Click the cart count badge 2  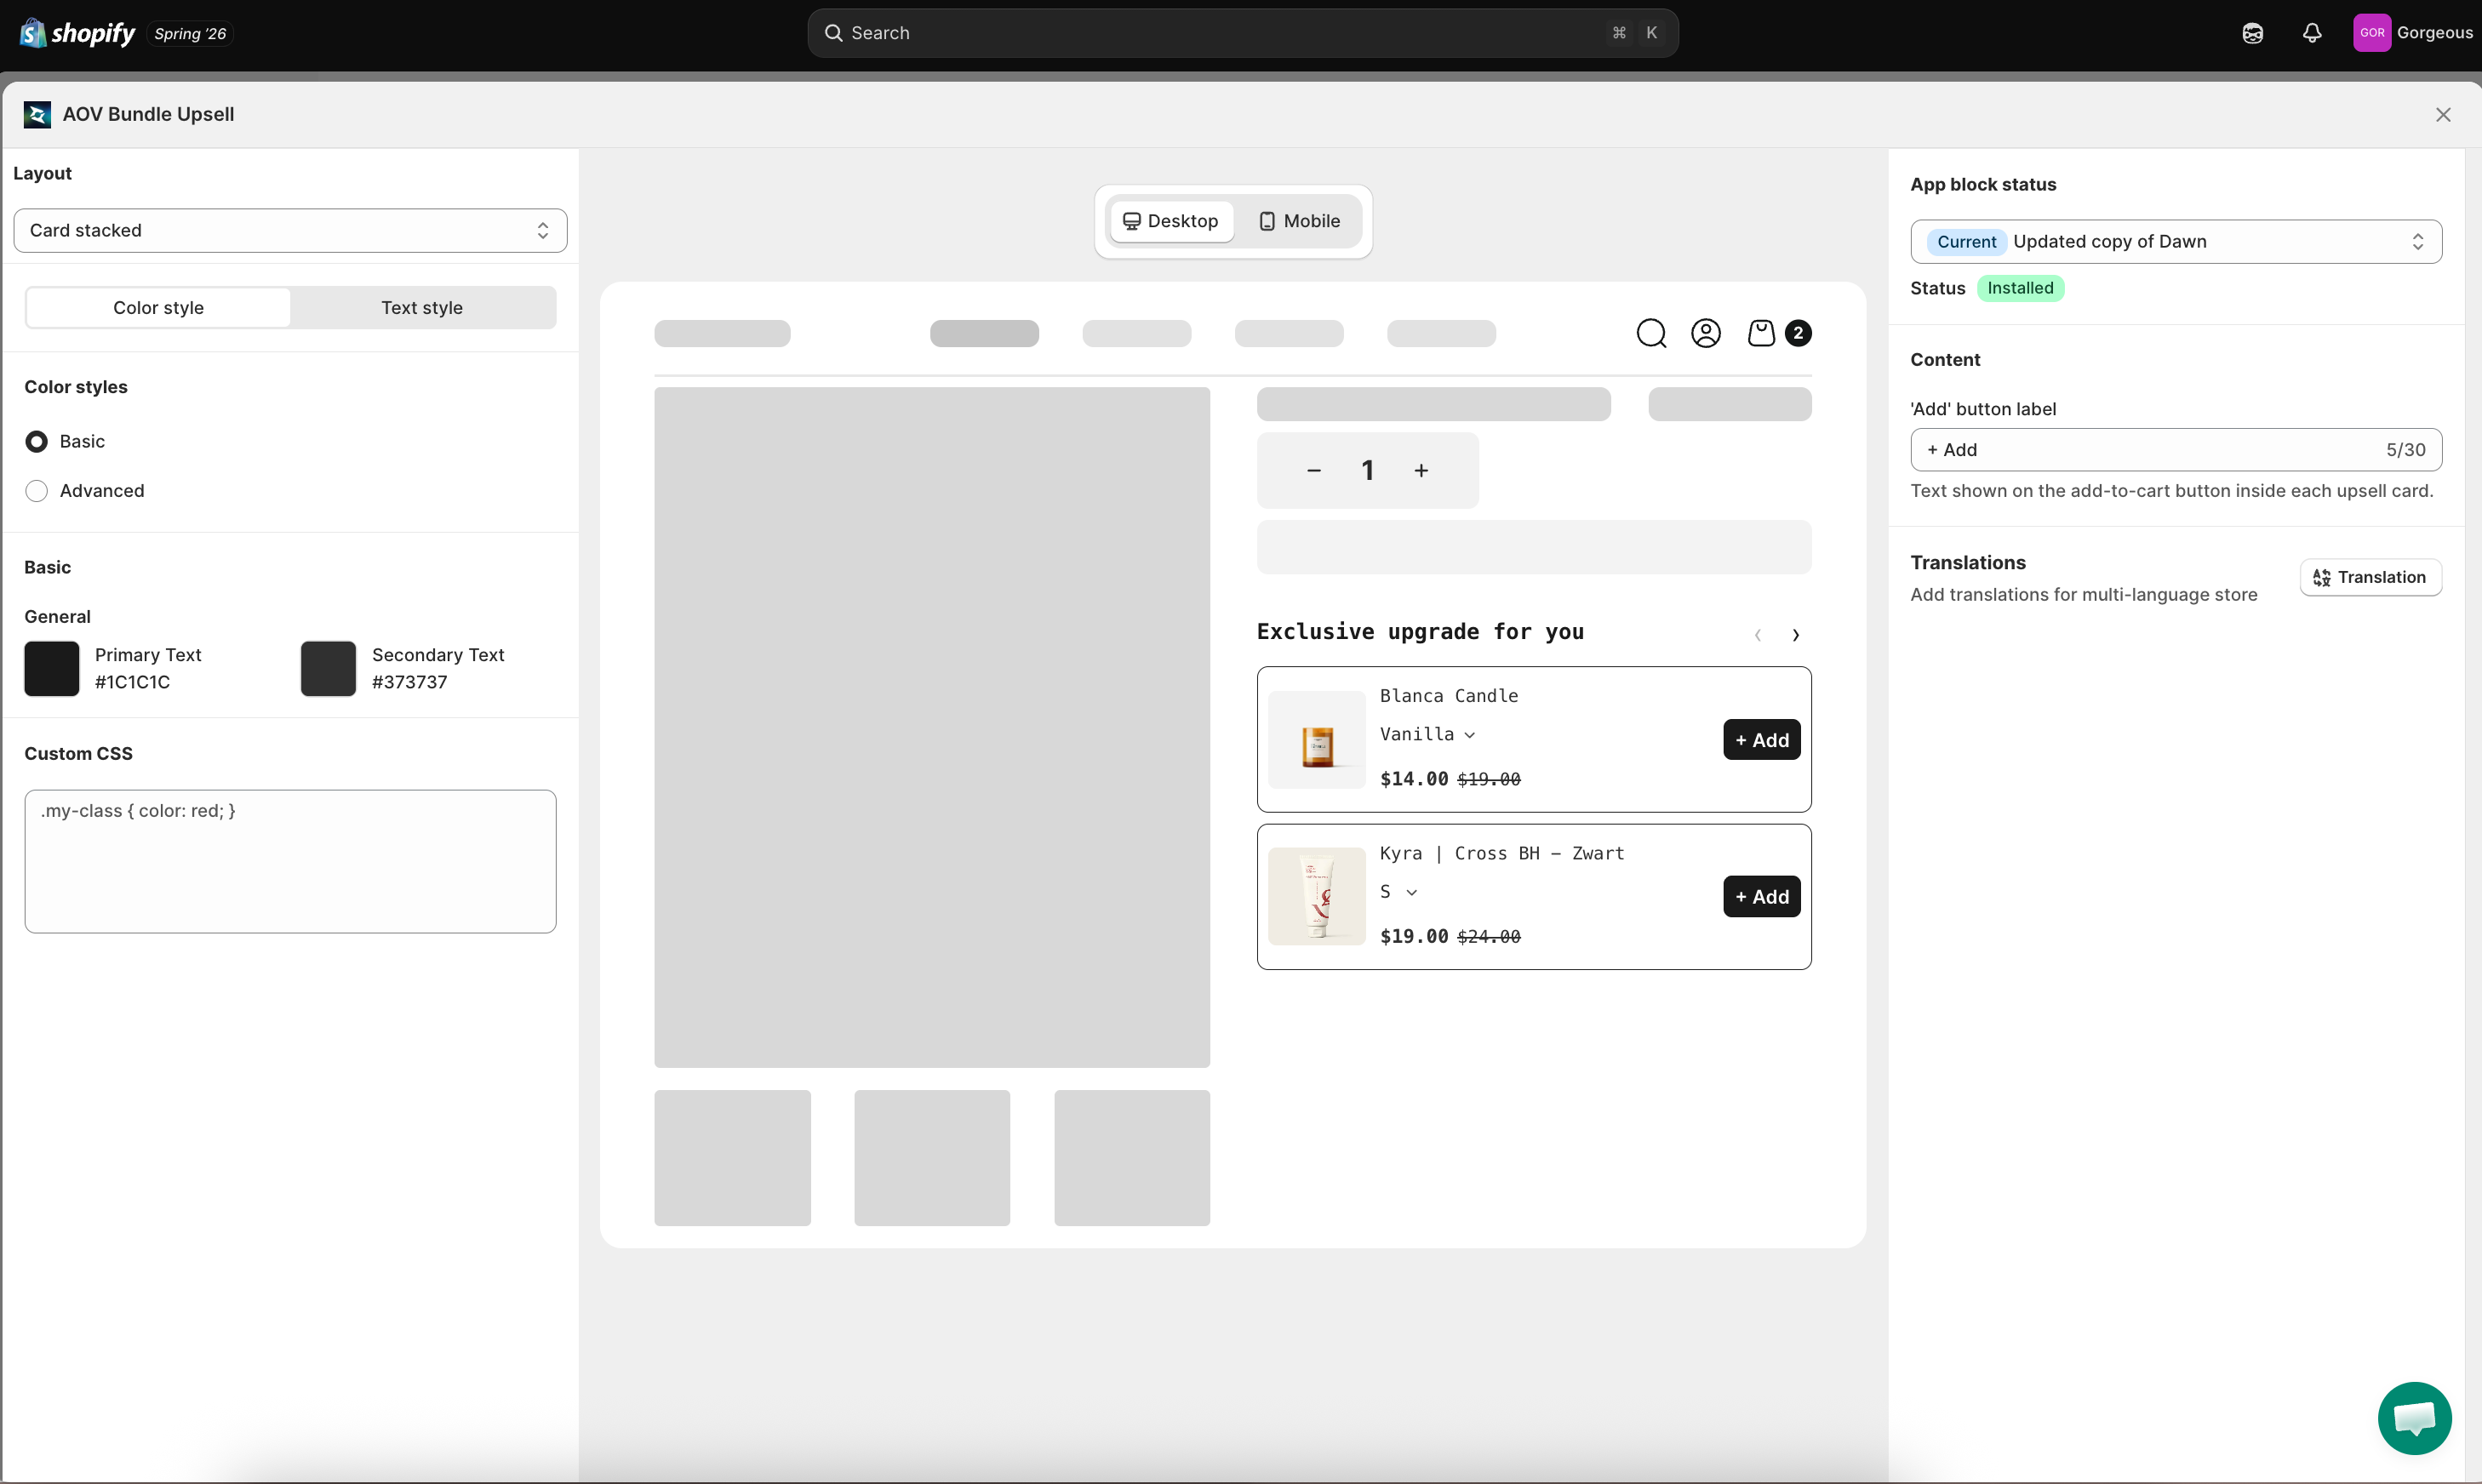pos(1798,333)
